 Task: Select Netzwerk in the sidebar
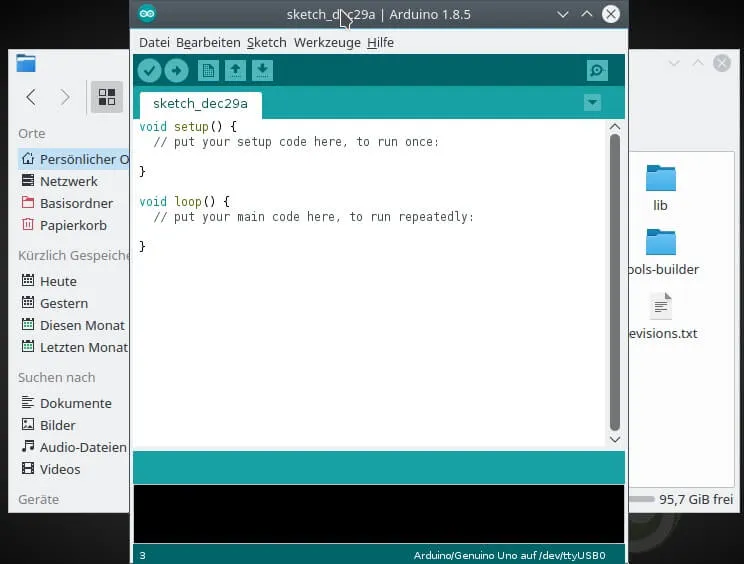(68, 181)
